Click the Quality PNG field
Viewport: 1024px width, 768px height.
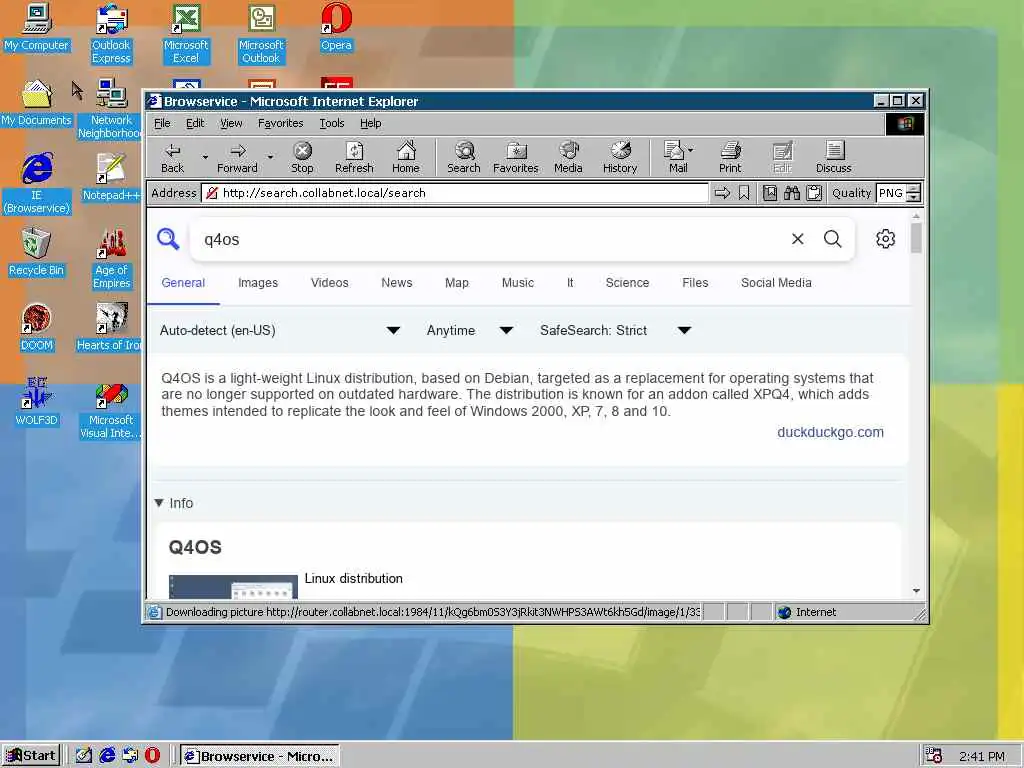pos(891,193)
